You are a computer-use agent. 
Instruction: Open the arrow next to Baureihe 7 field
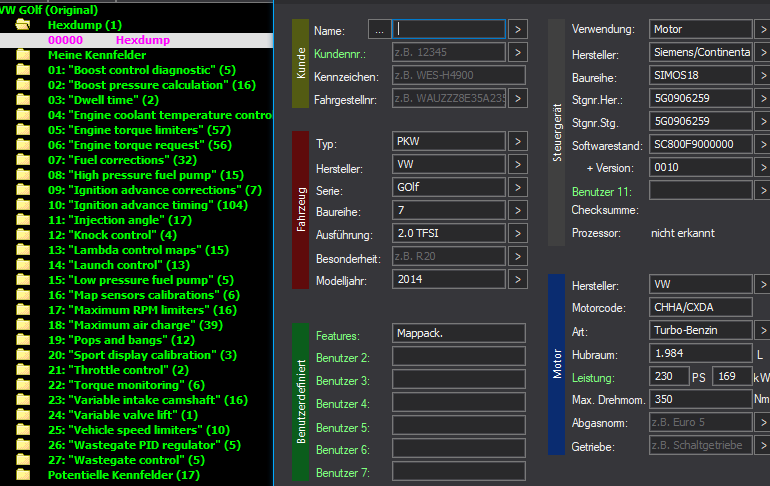click(x=518, y=210)
